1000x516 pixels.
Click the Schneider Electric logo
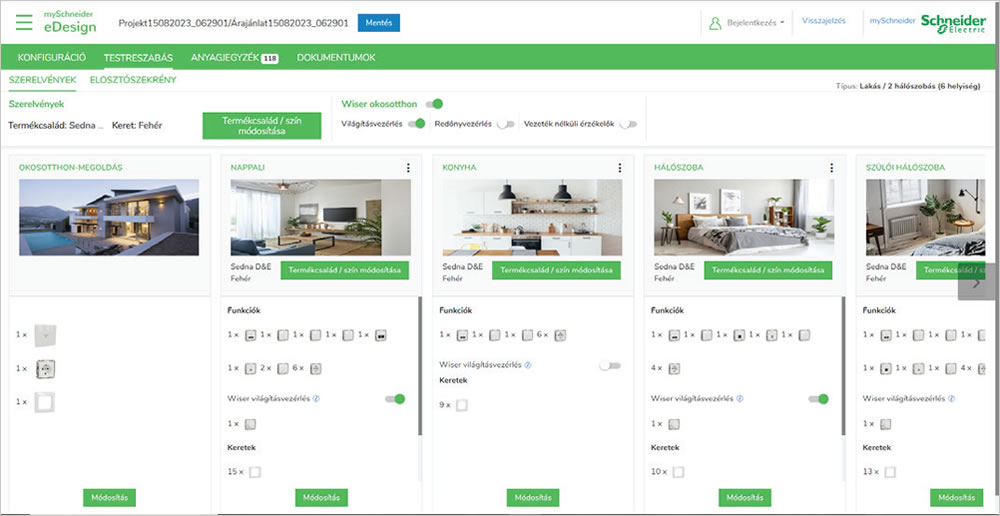click(x=953, y=24)
